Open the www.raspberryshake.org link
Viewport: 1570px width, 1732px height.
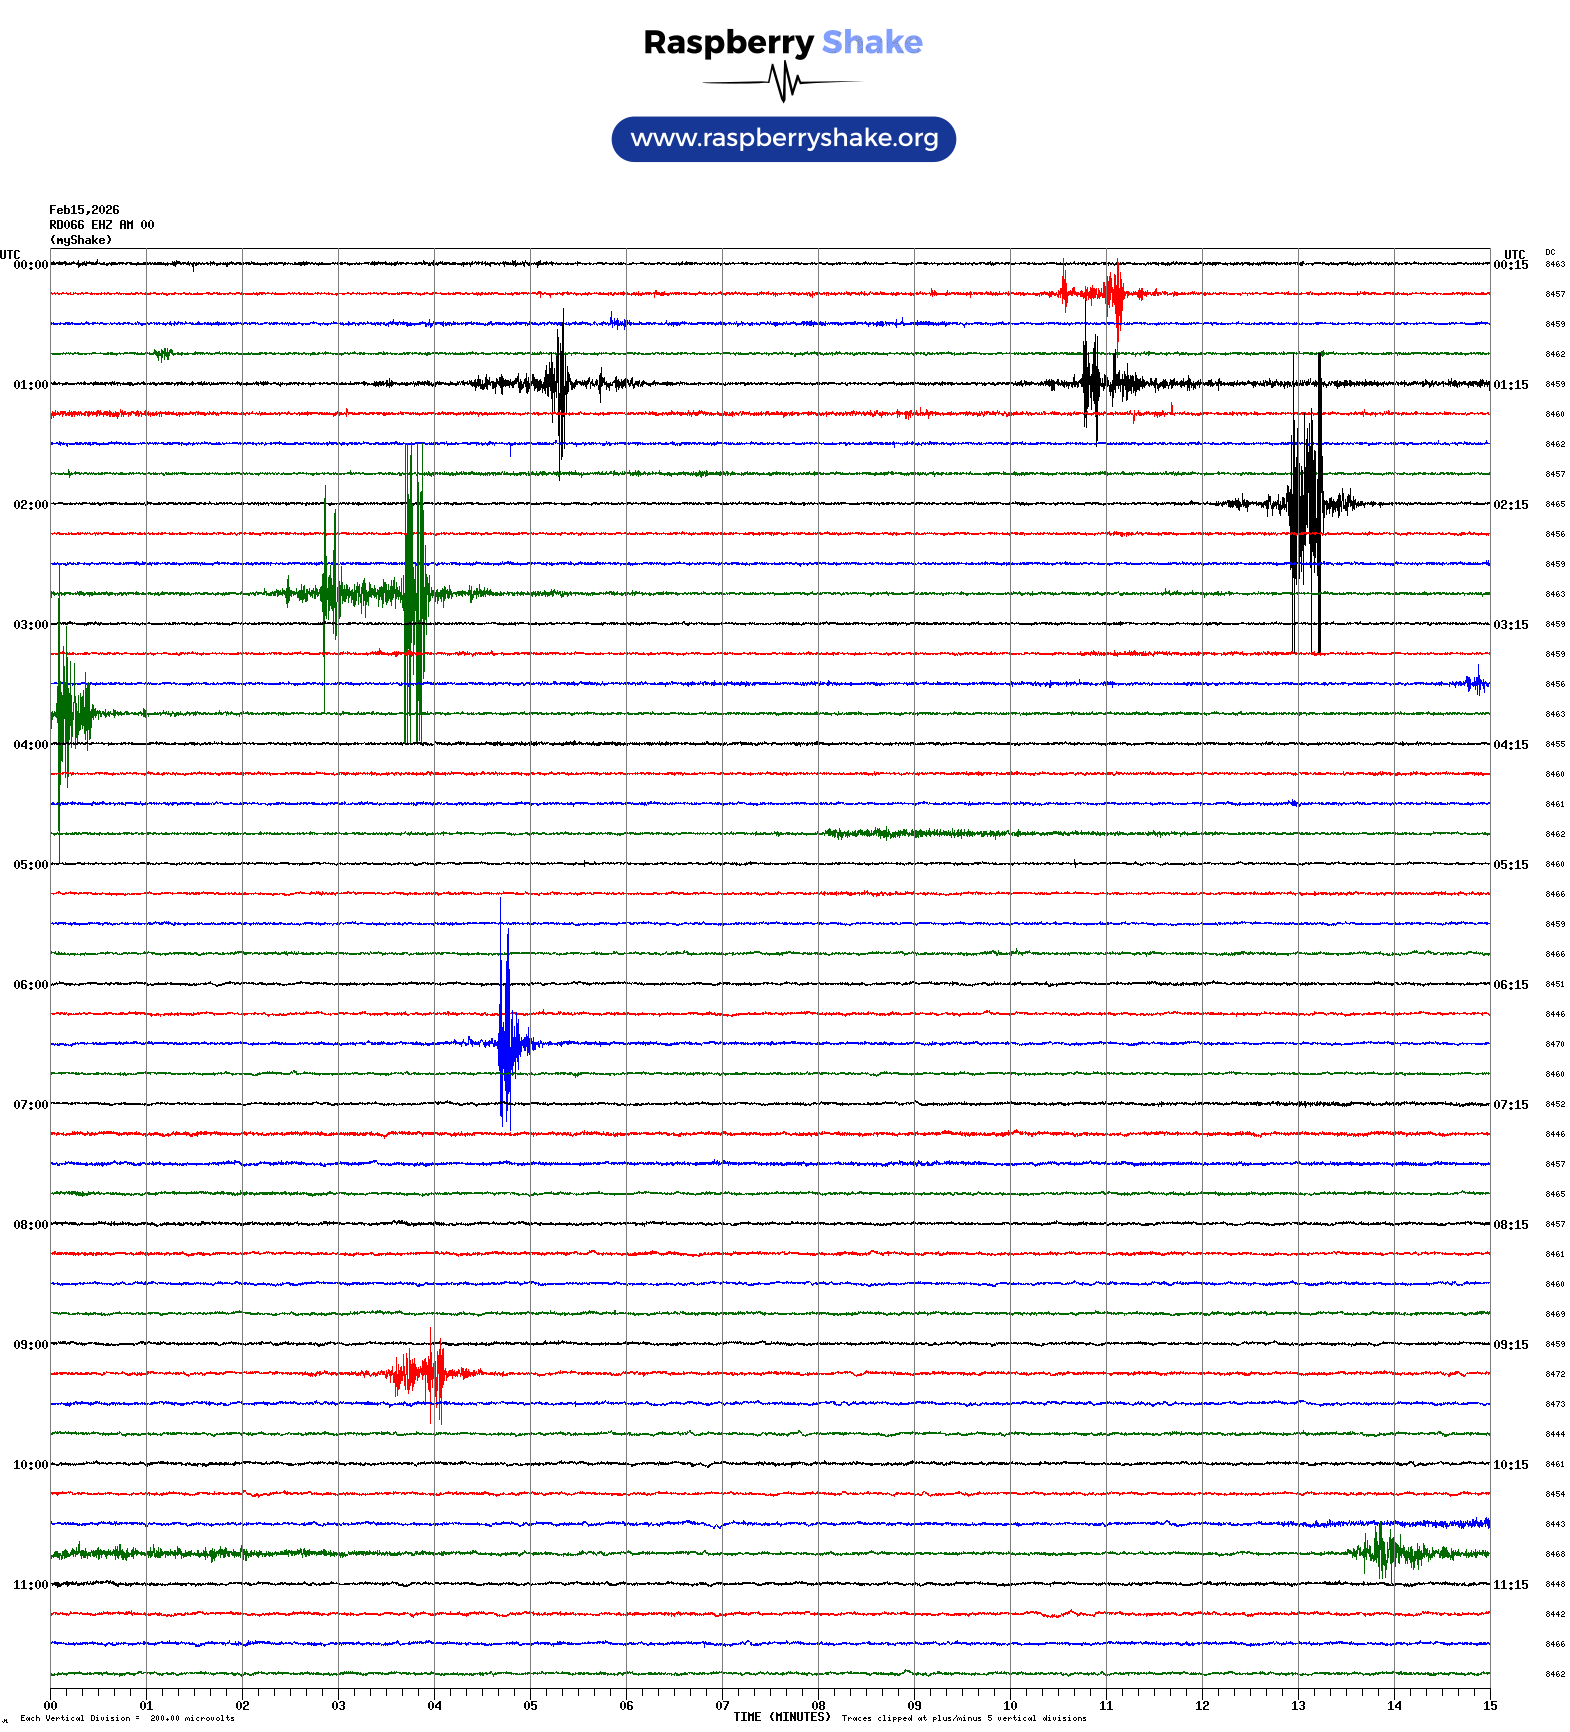point(783,139)
